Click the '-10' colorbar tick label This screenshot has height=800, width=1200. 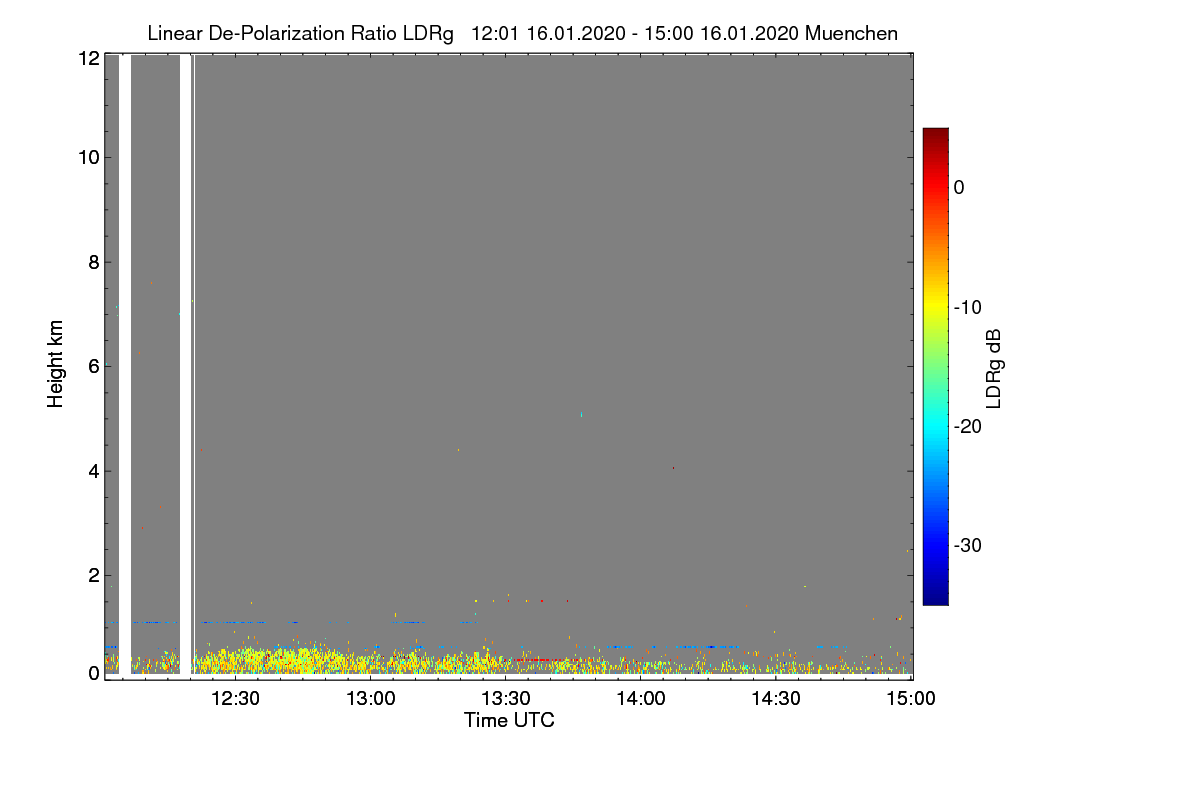(967, 307)
